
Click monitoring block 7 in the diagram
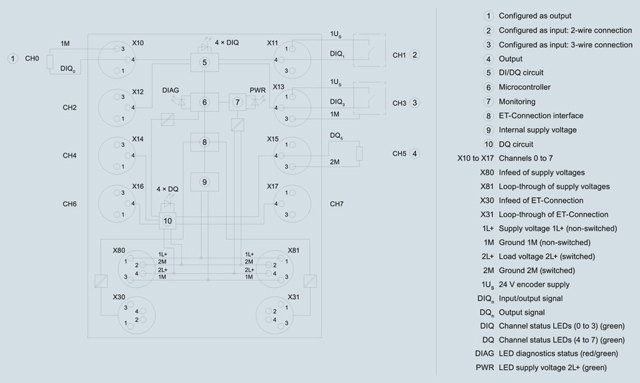click(x=238, y=102)
